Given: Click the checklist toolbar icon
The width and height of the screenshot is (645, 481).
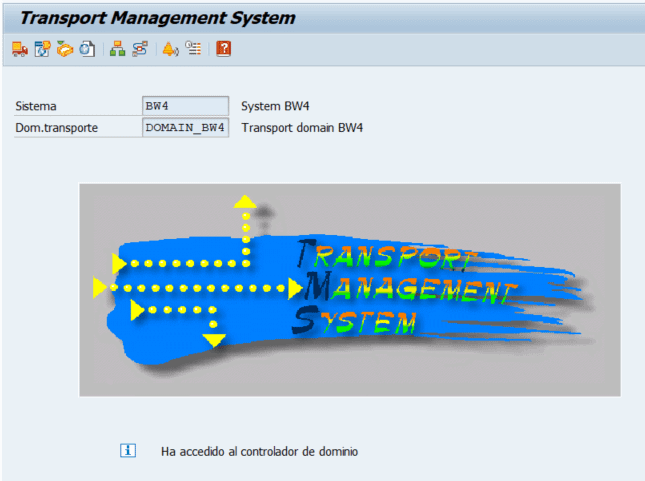Looking at the screenshot, I should click(193, 48).
